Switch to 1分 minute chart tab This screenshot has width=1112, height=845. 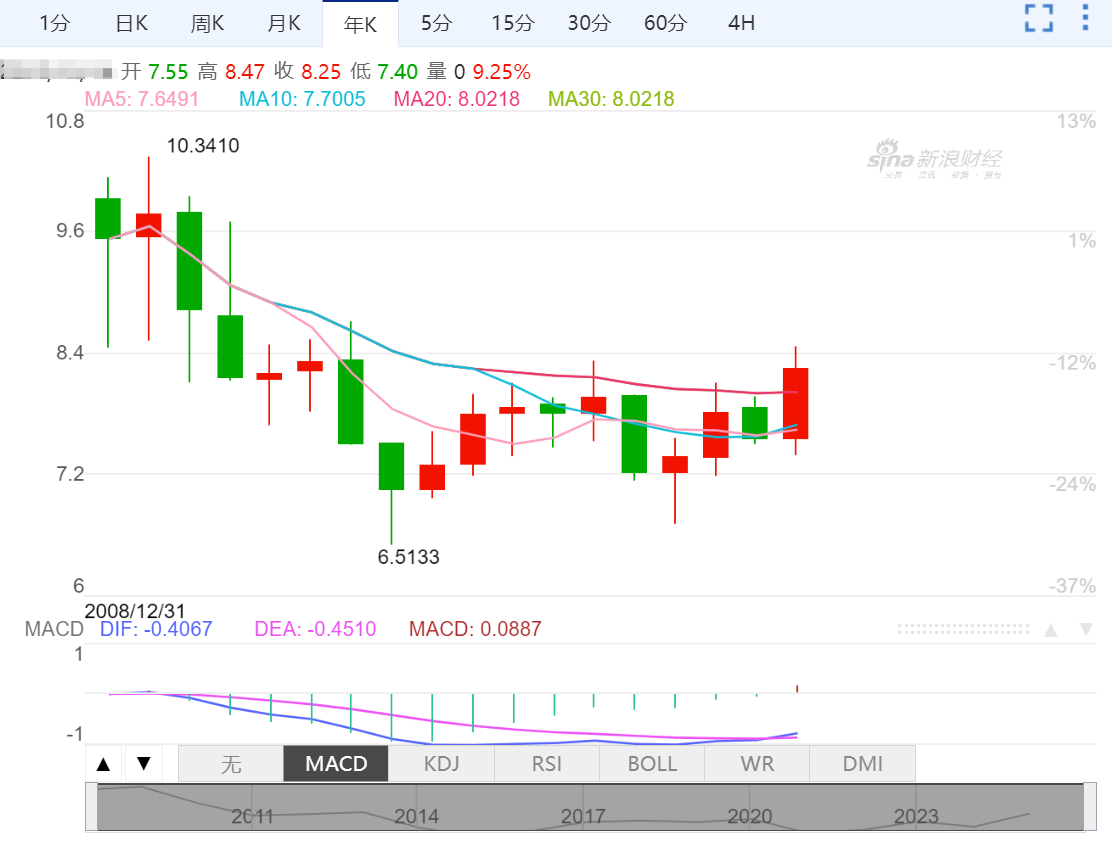[54, 24]
